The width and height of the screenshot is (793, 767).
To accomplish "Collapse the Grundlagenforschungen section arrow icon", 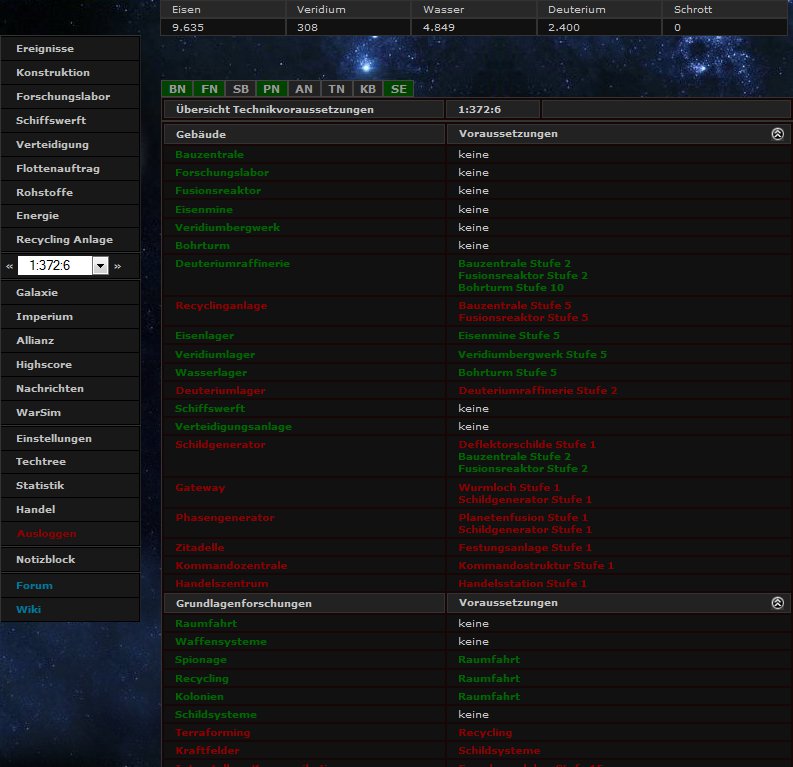I will click(x=777, y=603).
